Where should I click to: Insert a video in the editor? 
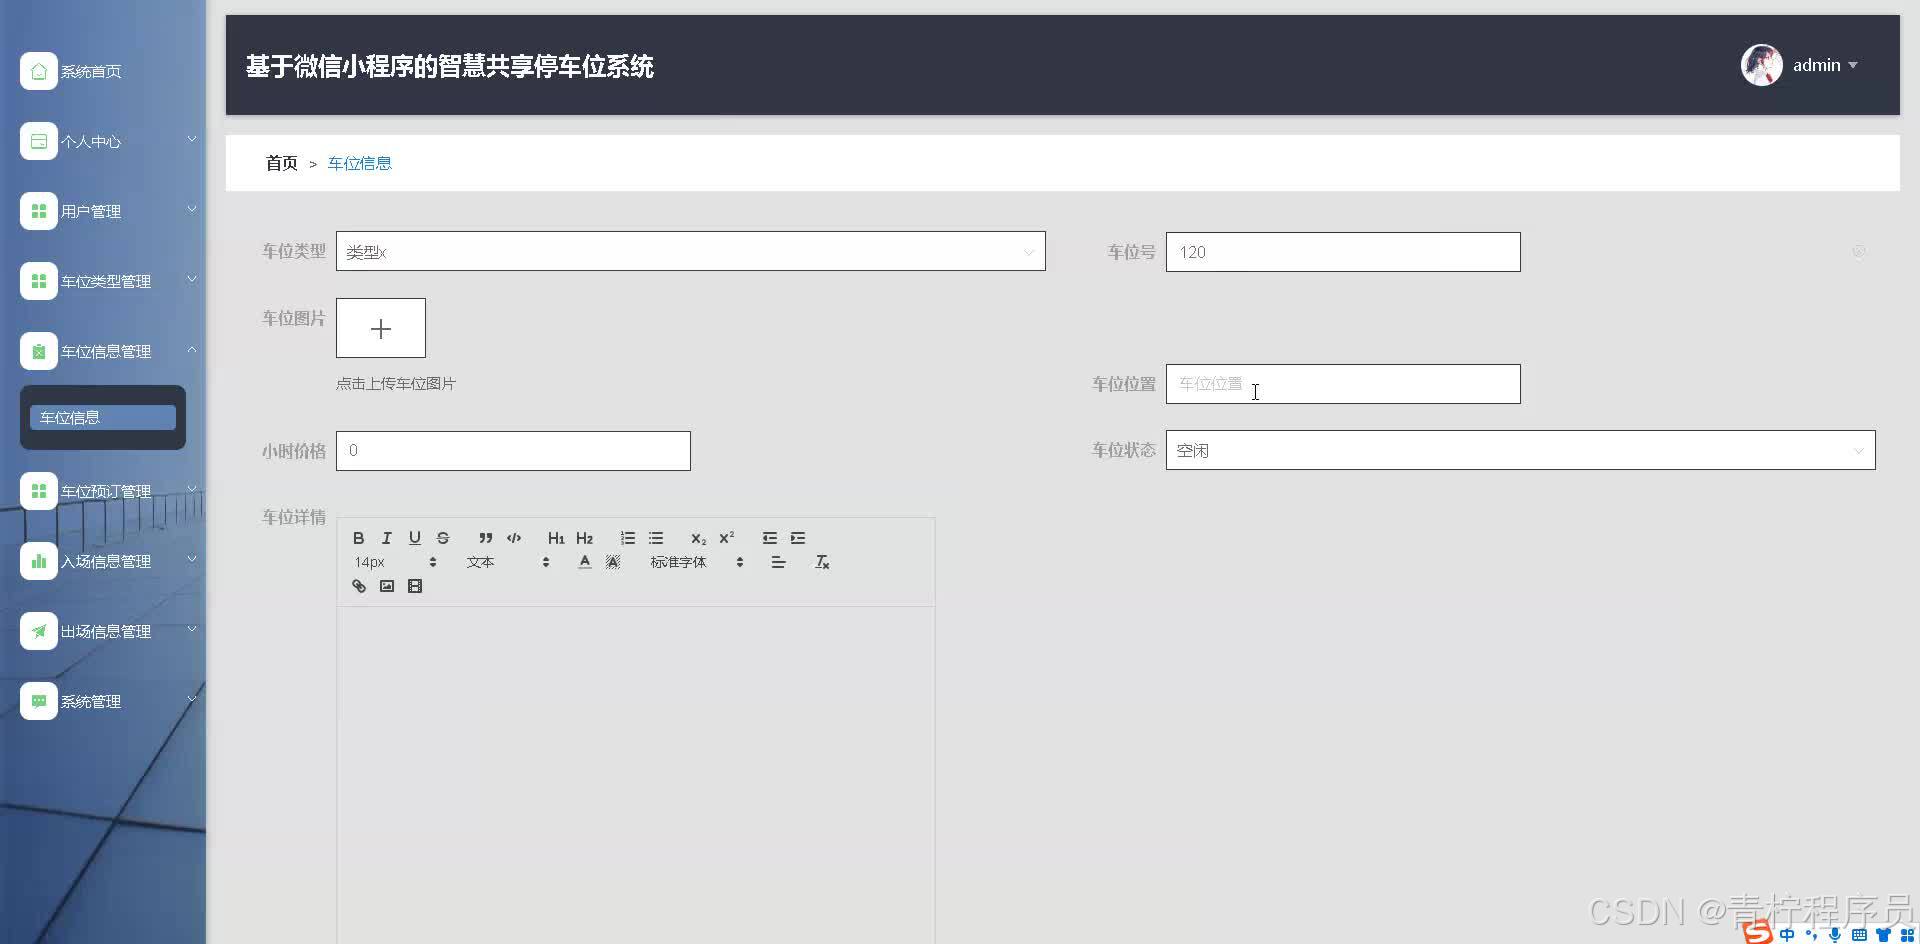(x=415, y=586)
